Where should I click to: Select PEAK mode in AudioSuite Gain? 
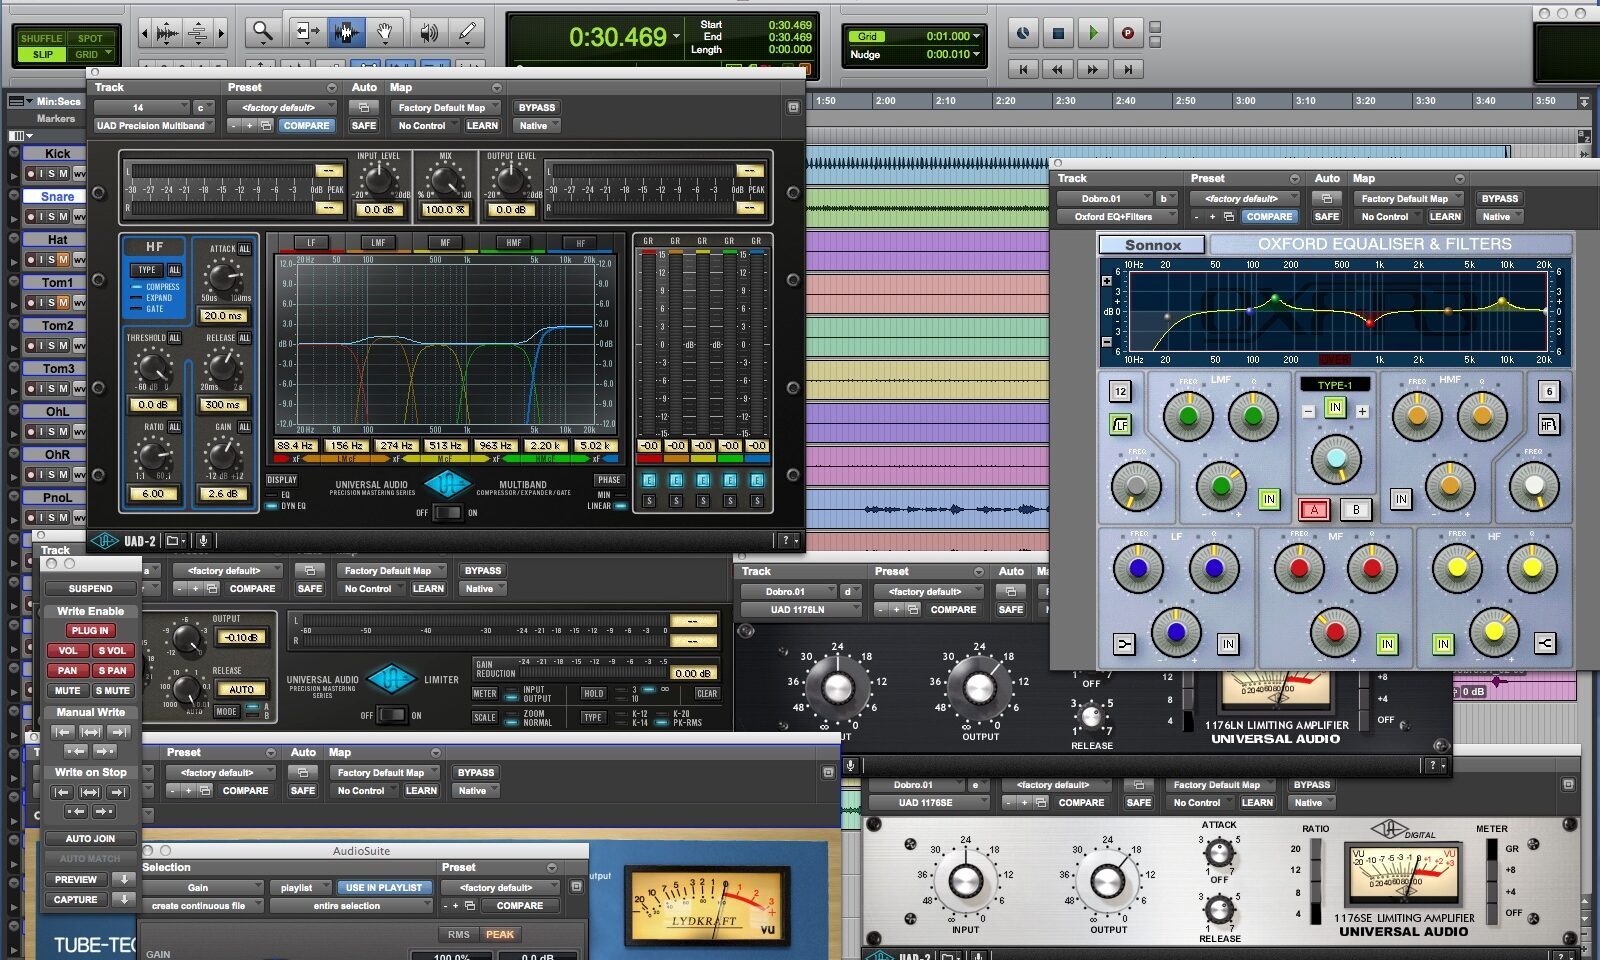499,935
